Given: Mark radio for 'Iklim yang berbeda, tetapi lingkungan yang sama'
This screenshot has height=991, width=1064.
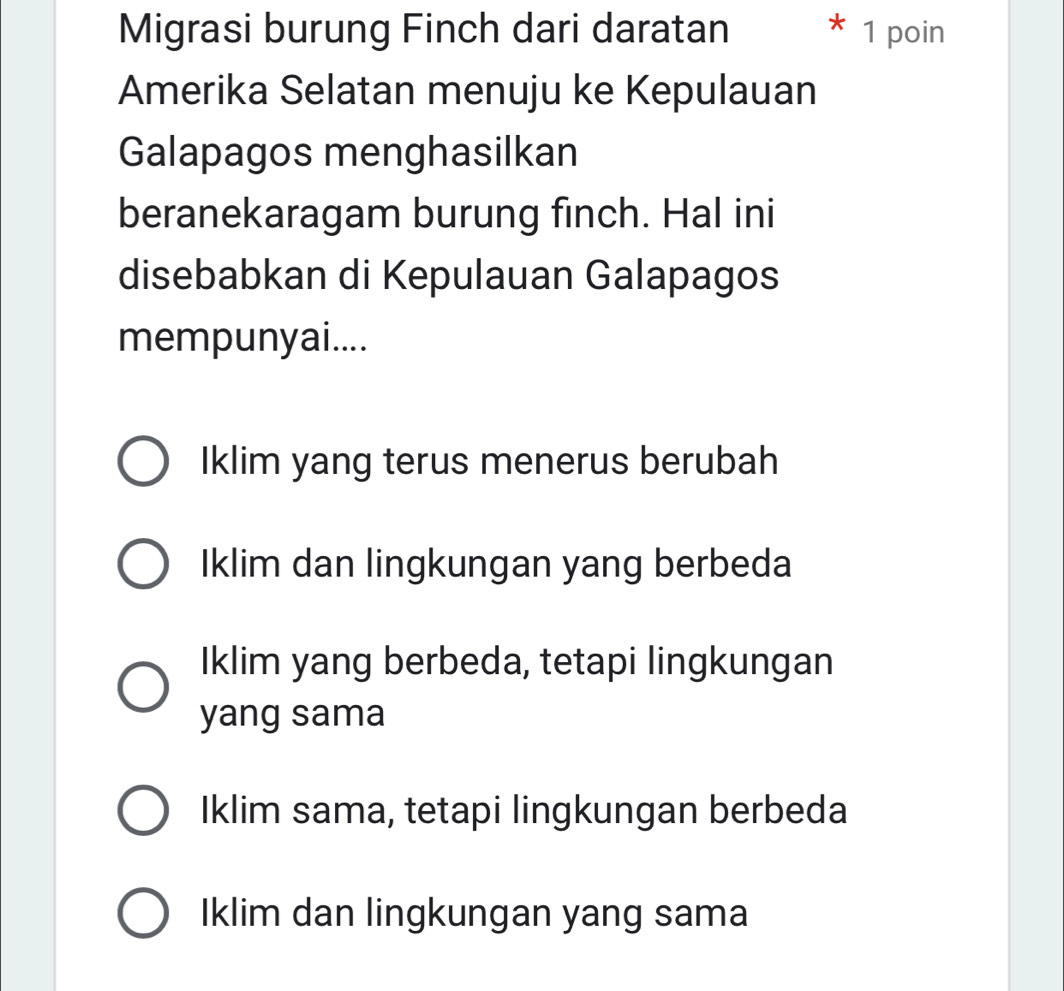Looking at the screenshot, I should click(x=143, y=687).
